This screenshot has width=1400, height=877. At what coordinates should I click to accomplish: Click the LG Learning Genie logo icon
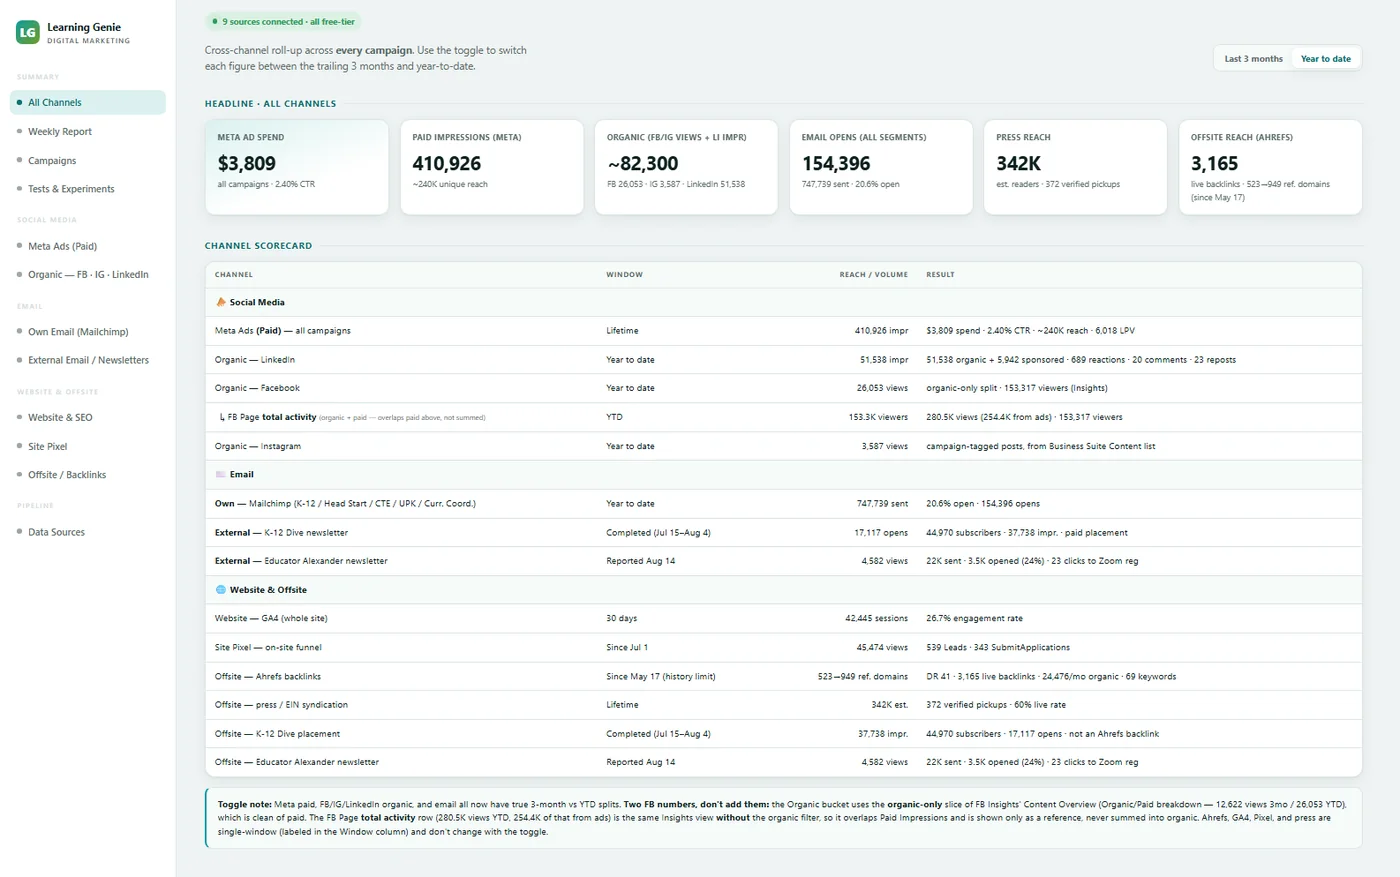coord(28,33)
